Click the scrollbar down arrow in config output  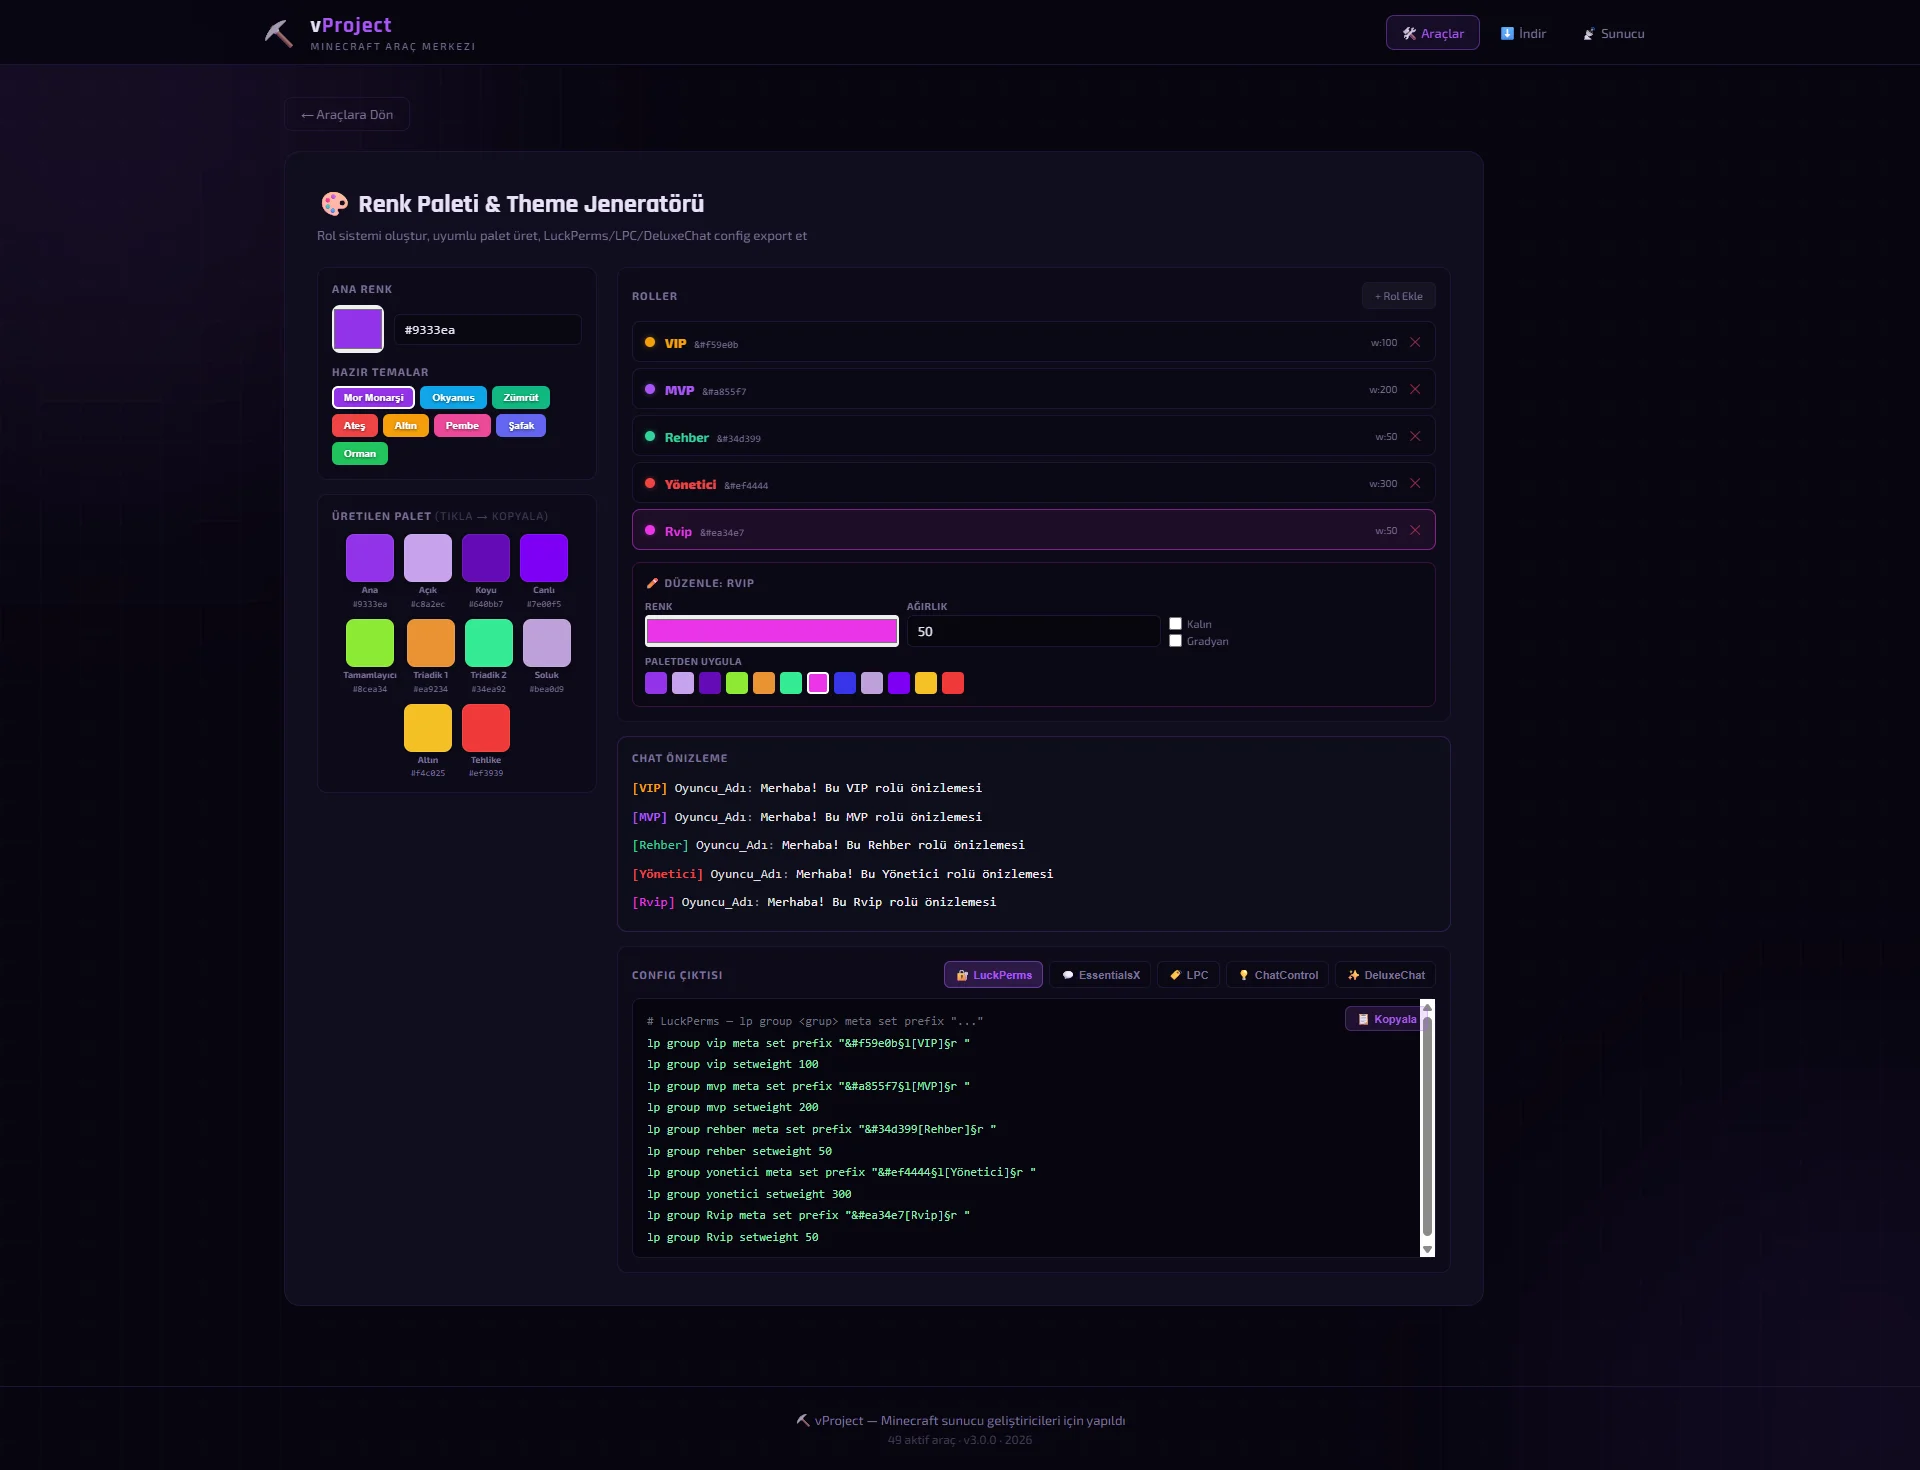click(1427, 1249)
